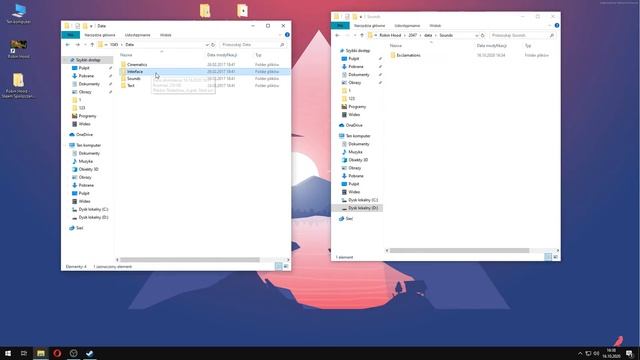640x360 pixels.
Task: Select Robin Hood shortcut on desktop
Action: tap(18, 49)
